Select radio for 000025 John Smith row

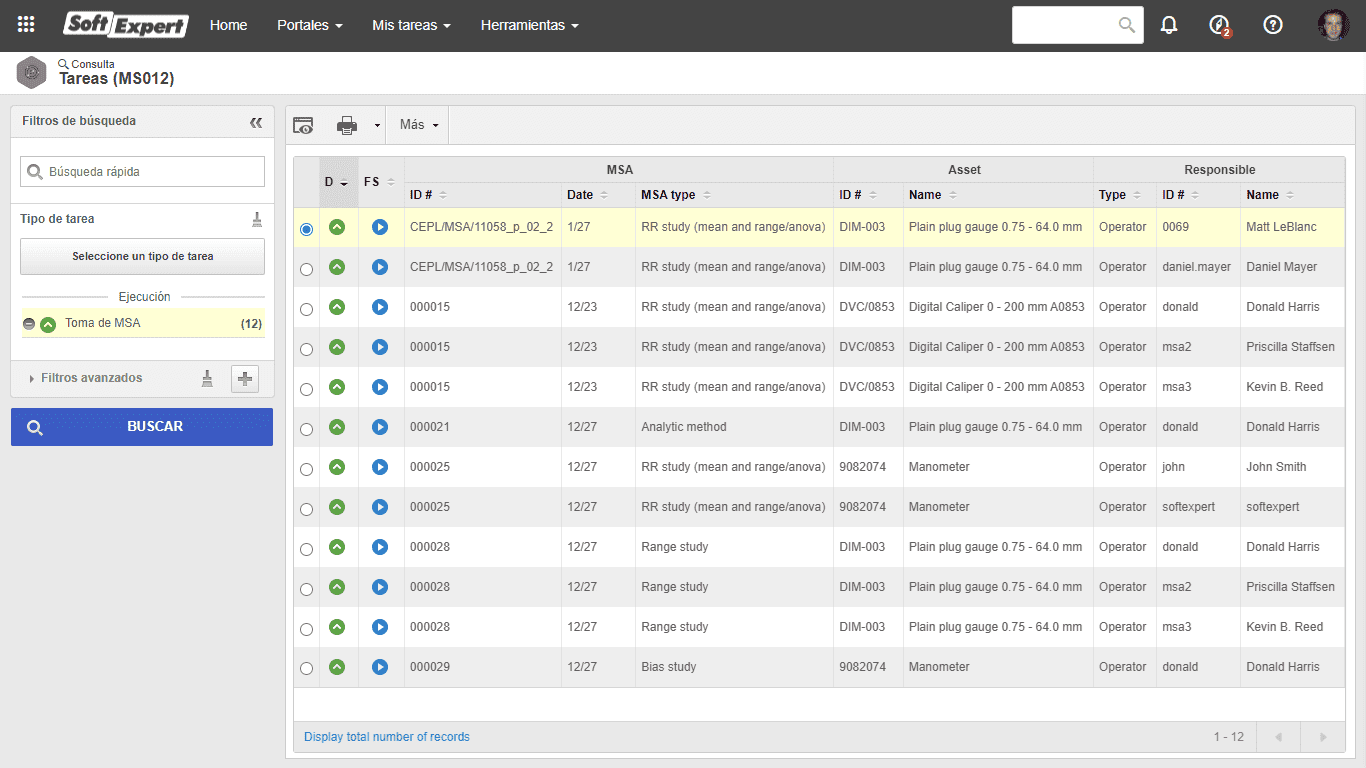(306, 469)
